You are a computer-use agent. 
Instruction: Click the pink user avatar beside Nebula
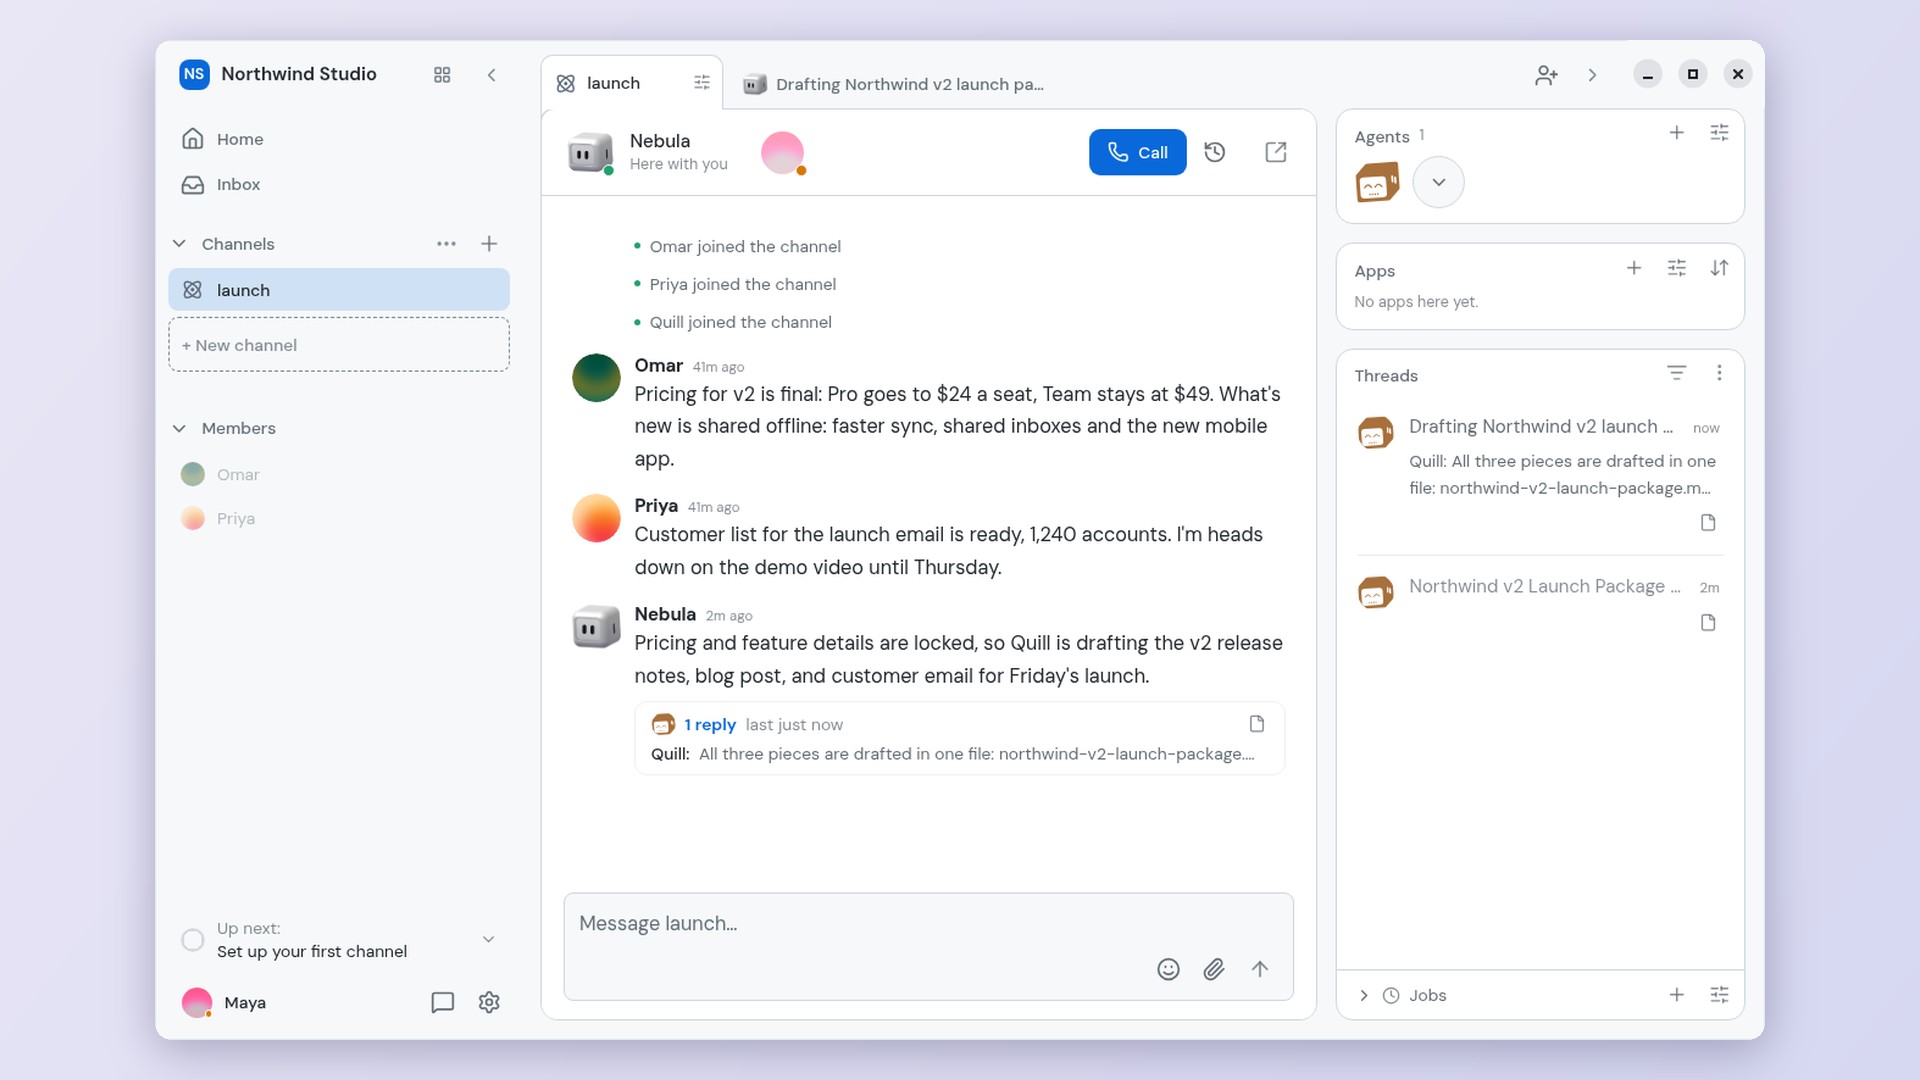[x=783, y=153]
